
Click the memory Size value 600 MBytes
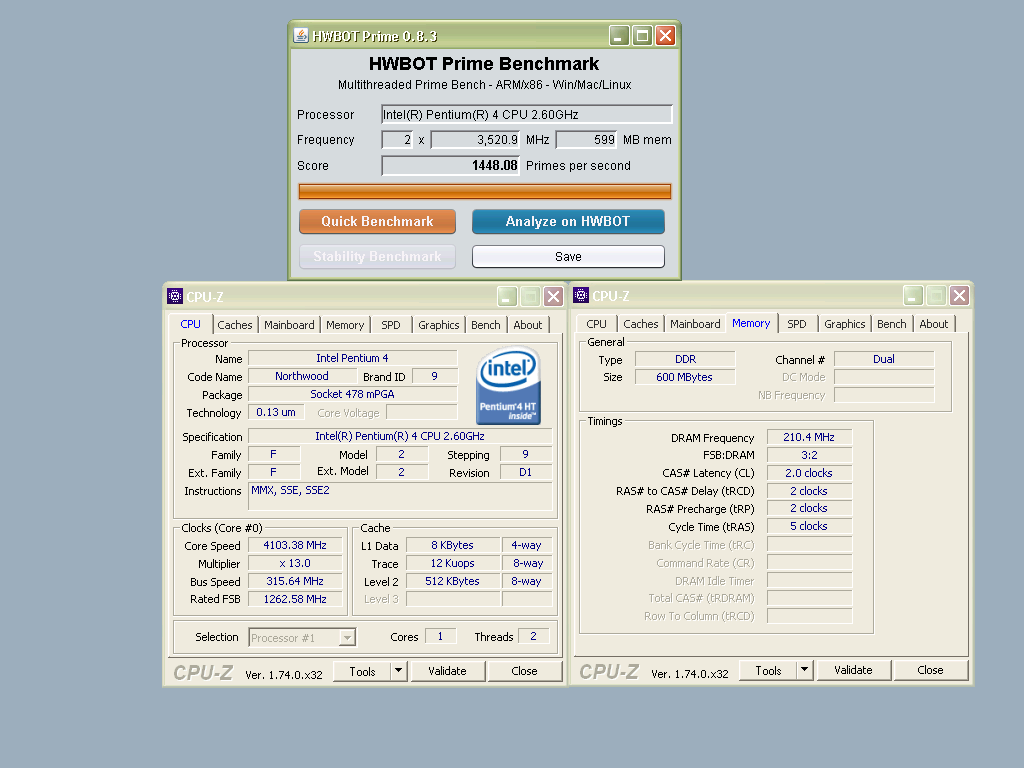pyautogui.click(x=684, y=377)
